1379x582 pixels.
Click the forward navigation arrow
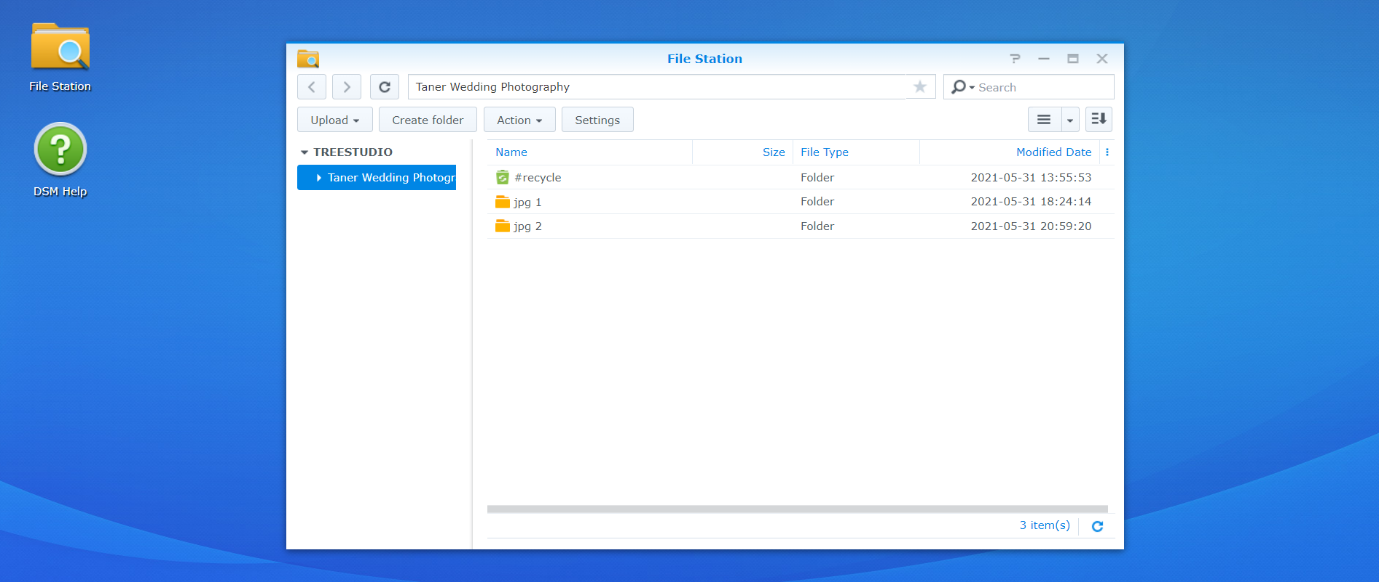[x=347, y=87]
